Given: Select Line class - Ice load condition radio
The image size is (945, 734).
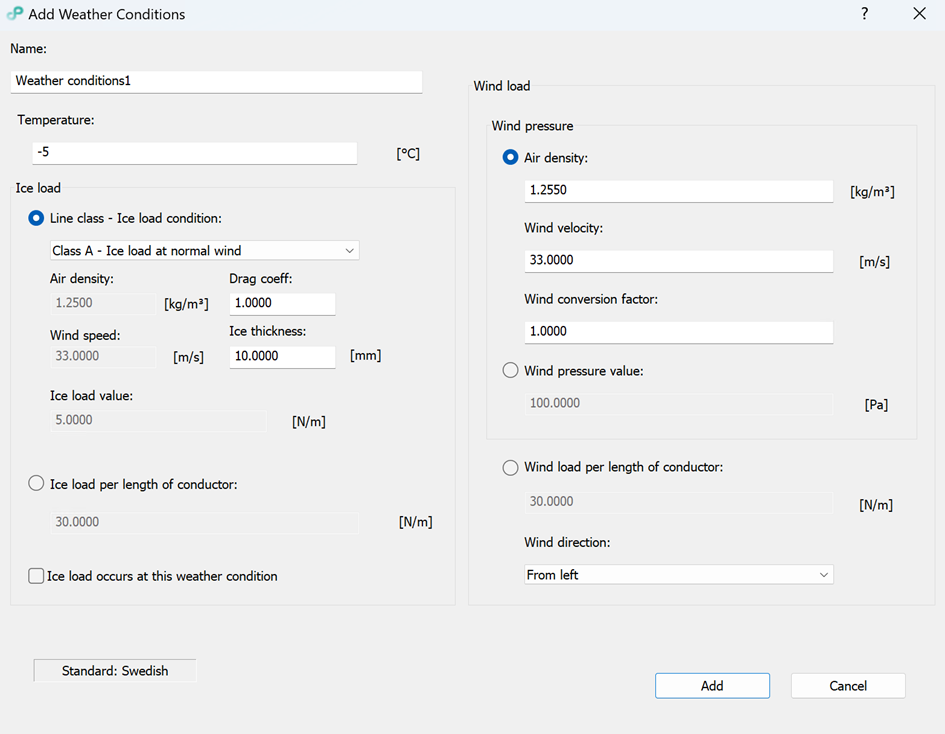Looking at the screenshot, I should point(37,218).
